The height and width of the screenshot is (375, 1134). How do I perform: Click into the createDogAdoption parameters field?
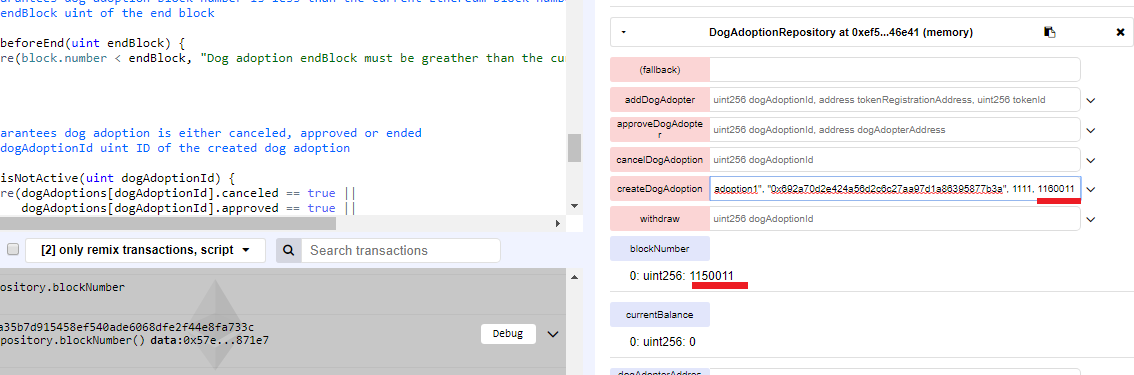pos(895,189)
